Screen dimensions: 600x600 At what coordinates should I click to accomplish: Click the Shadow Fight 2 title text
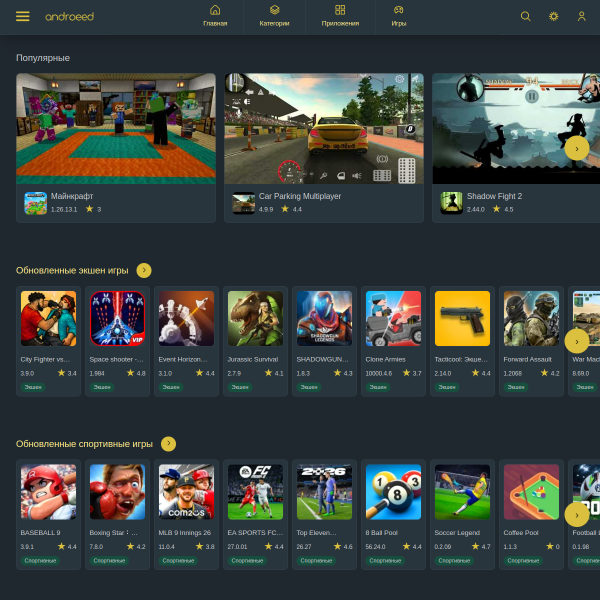494,196
